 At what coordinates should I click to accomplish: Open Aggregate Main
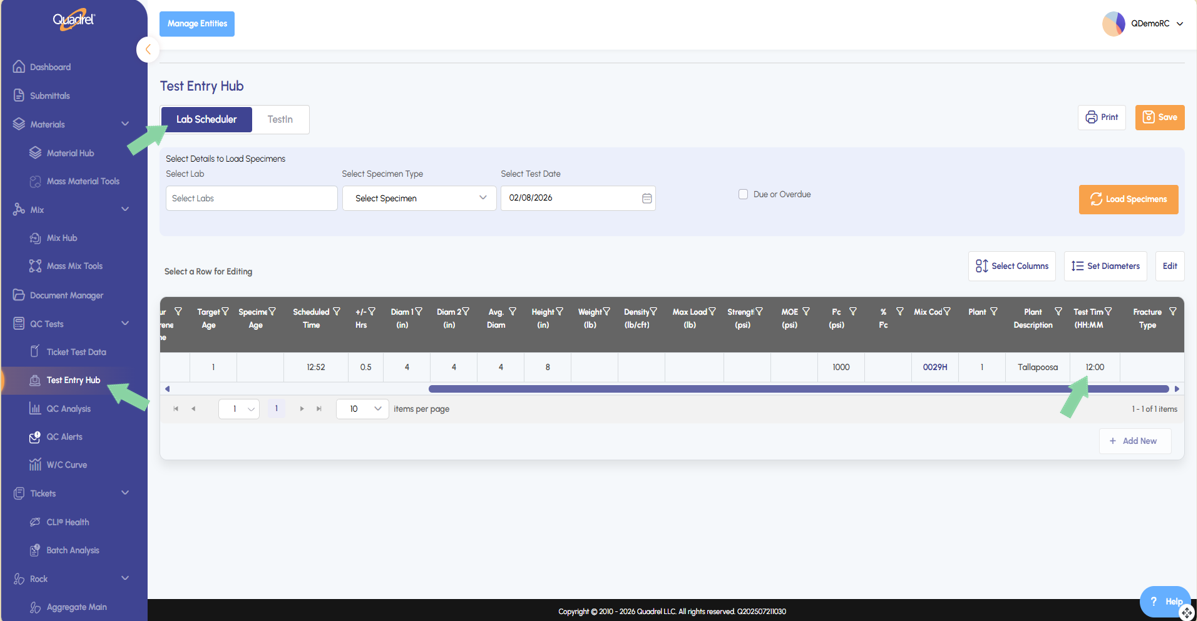point(76,607)
